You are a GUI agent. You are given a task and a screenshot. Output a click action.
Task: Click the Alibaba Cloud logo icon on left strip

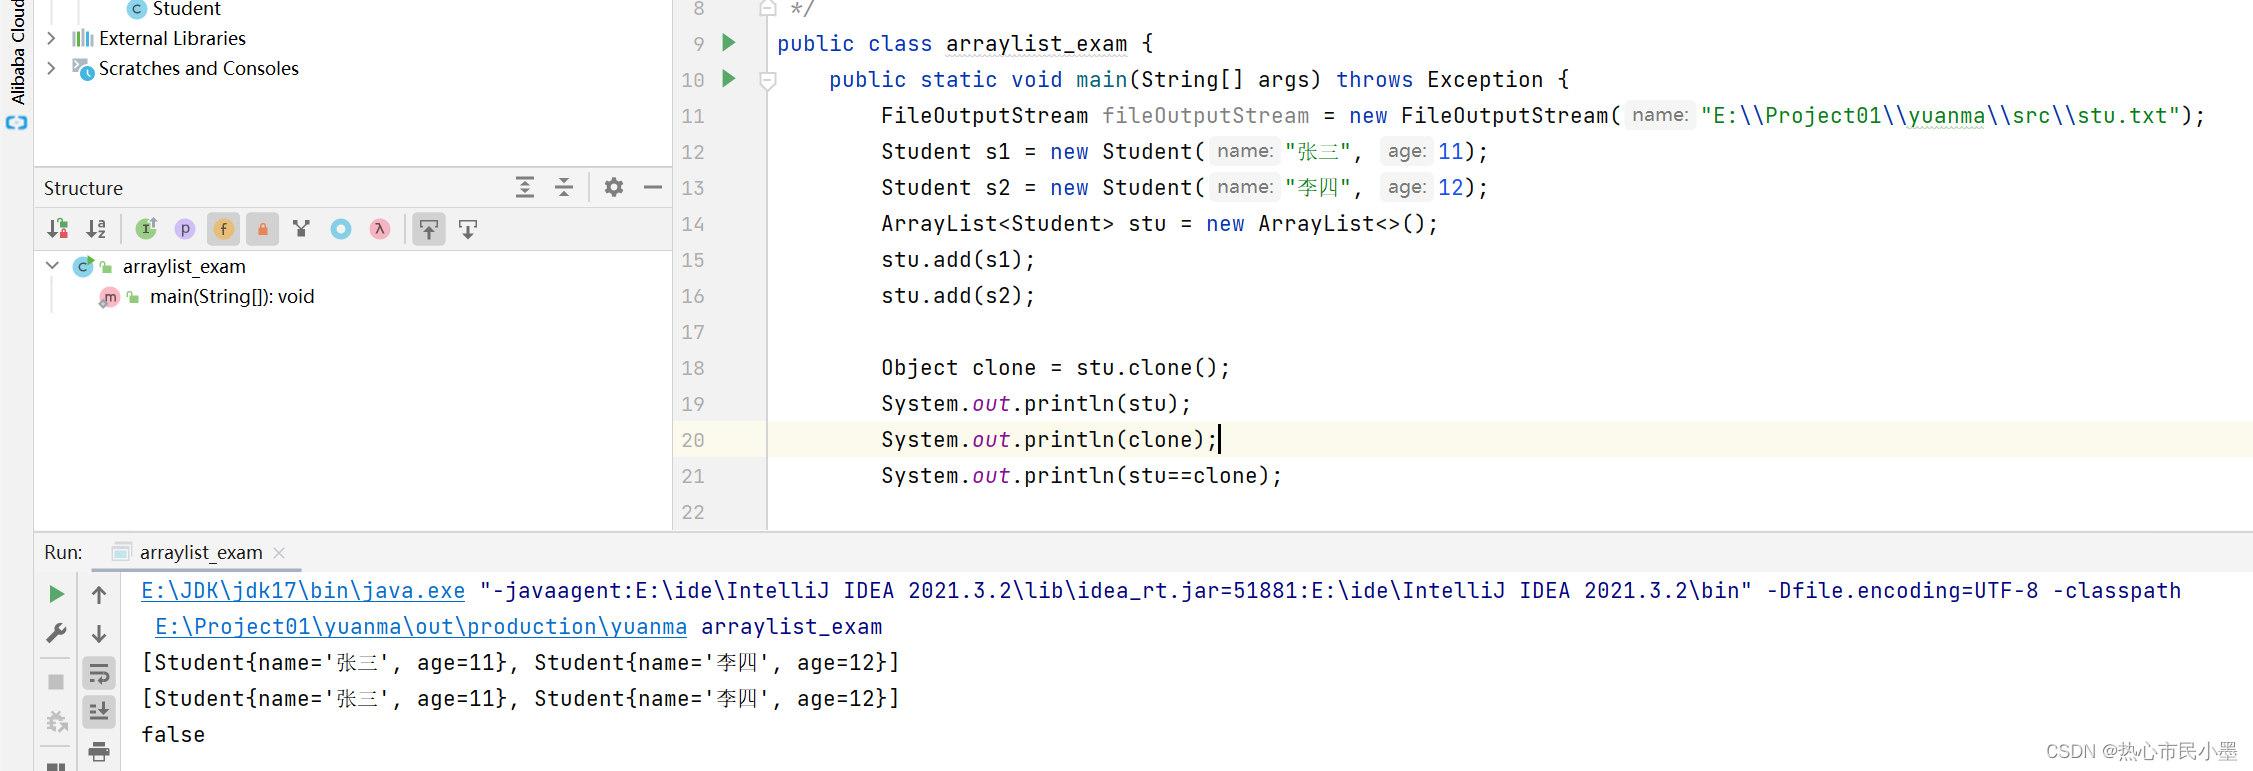click(x=17, y=123)
